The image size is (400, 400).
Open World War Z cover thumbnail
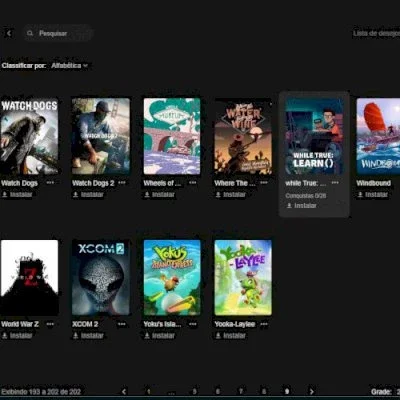point(29,277)
